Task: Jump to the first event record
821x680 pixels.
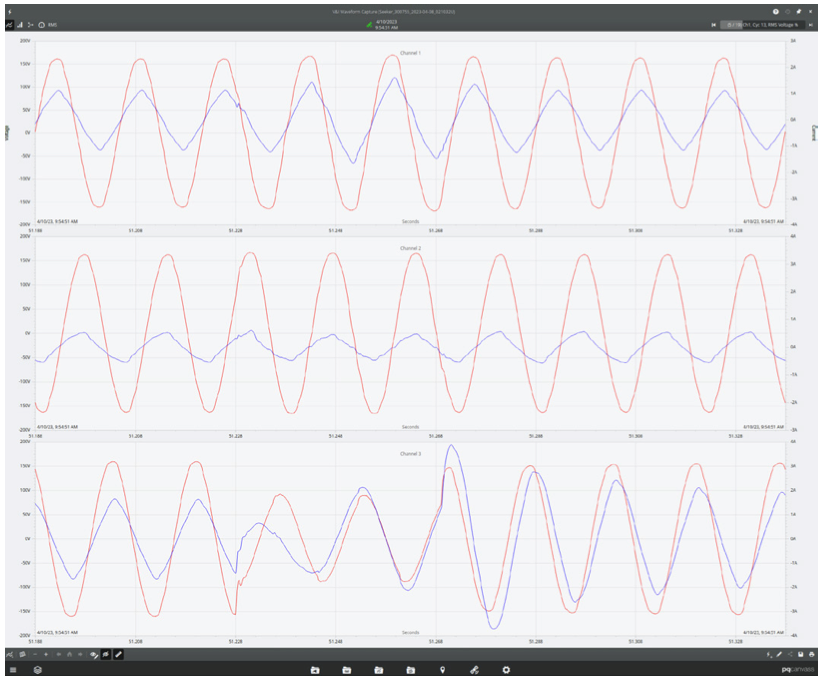Action: [x=713, y=25]
